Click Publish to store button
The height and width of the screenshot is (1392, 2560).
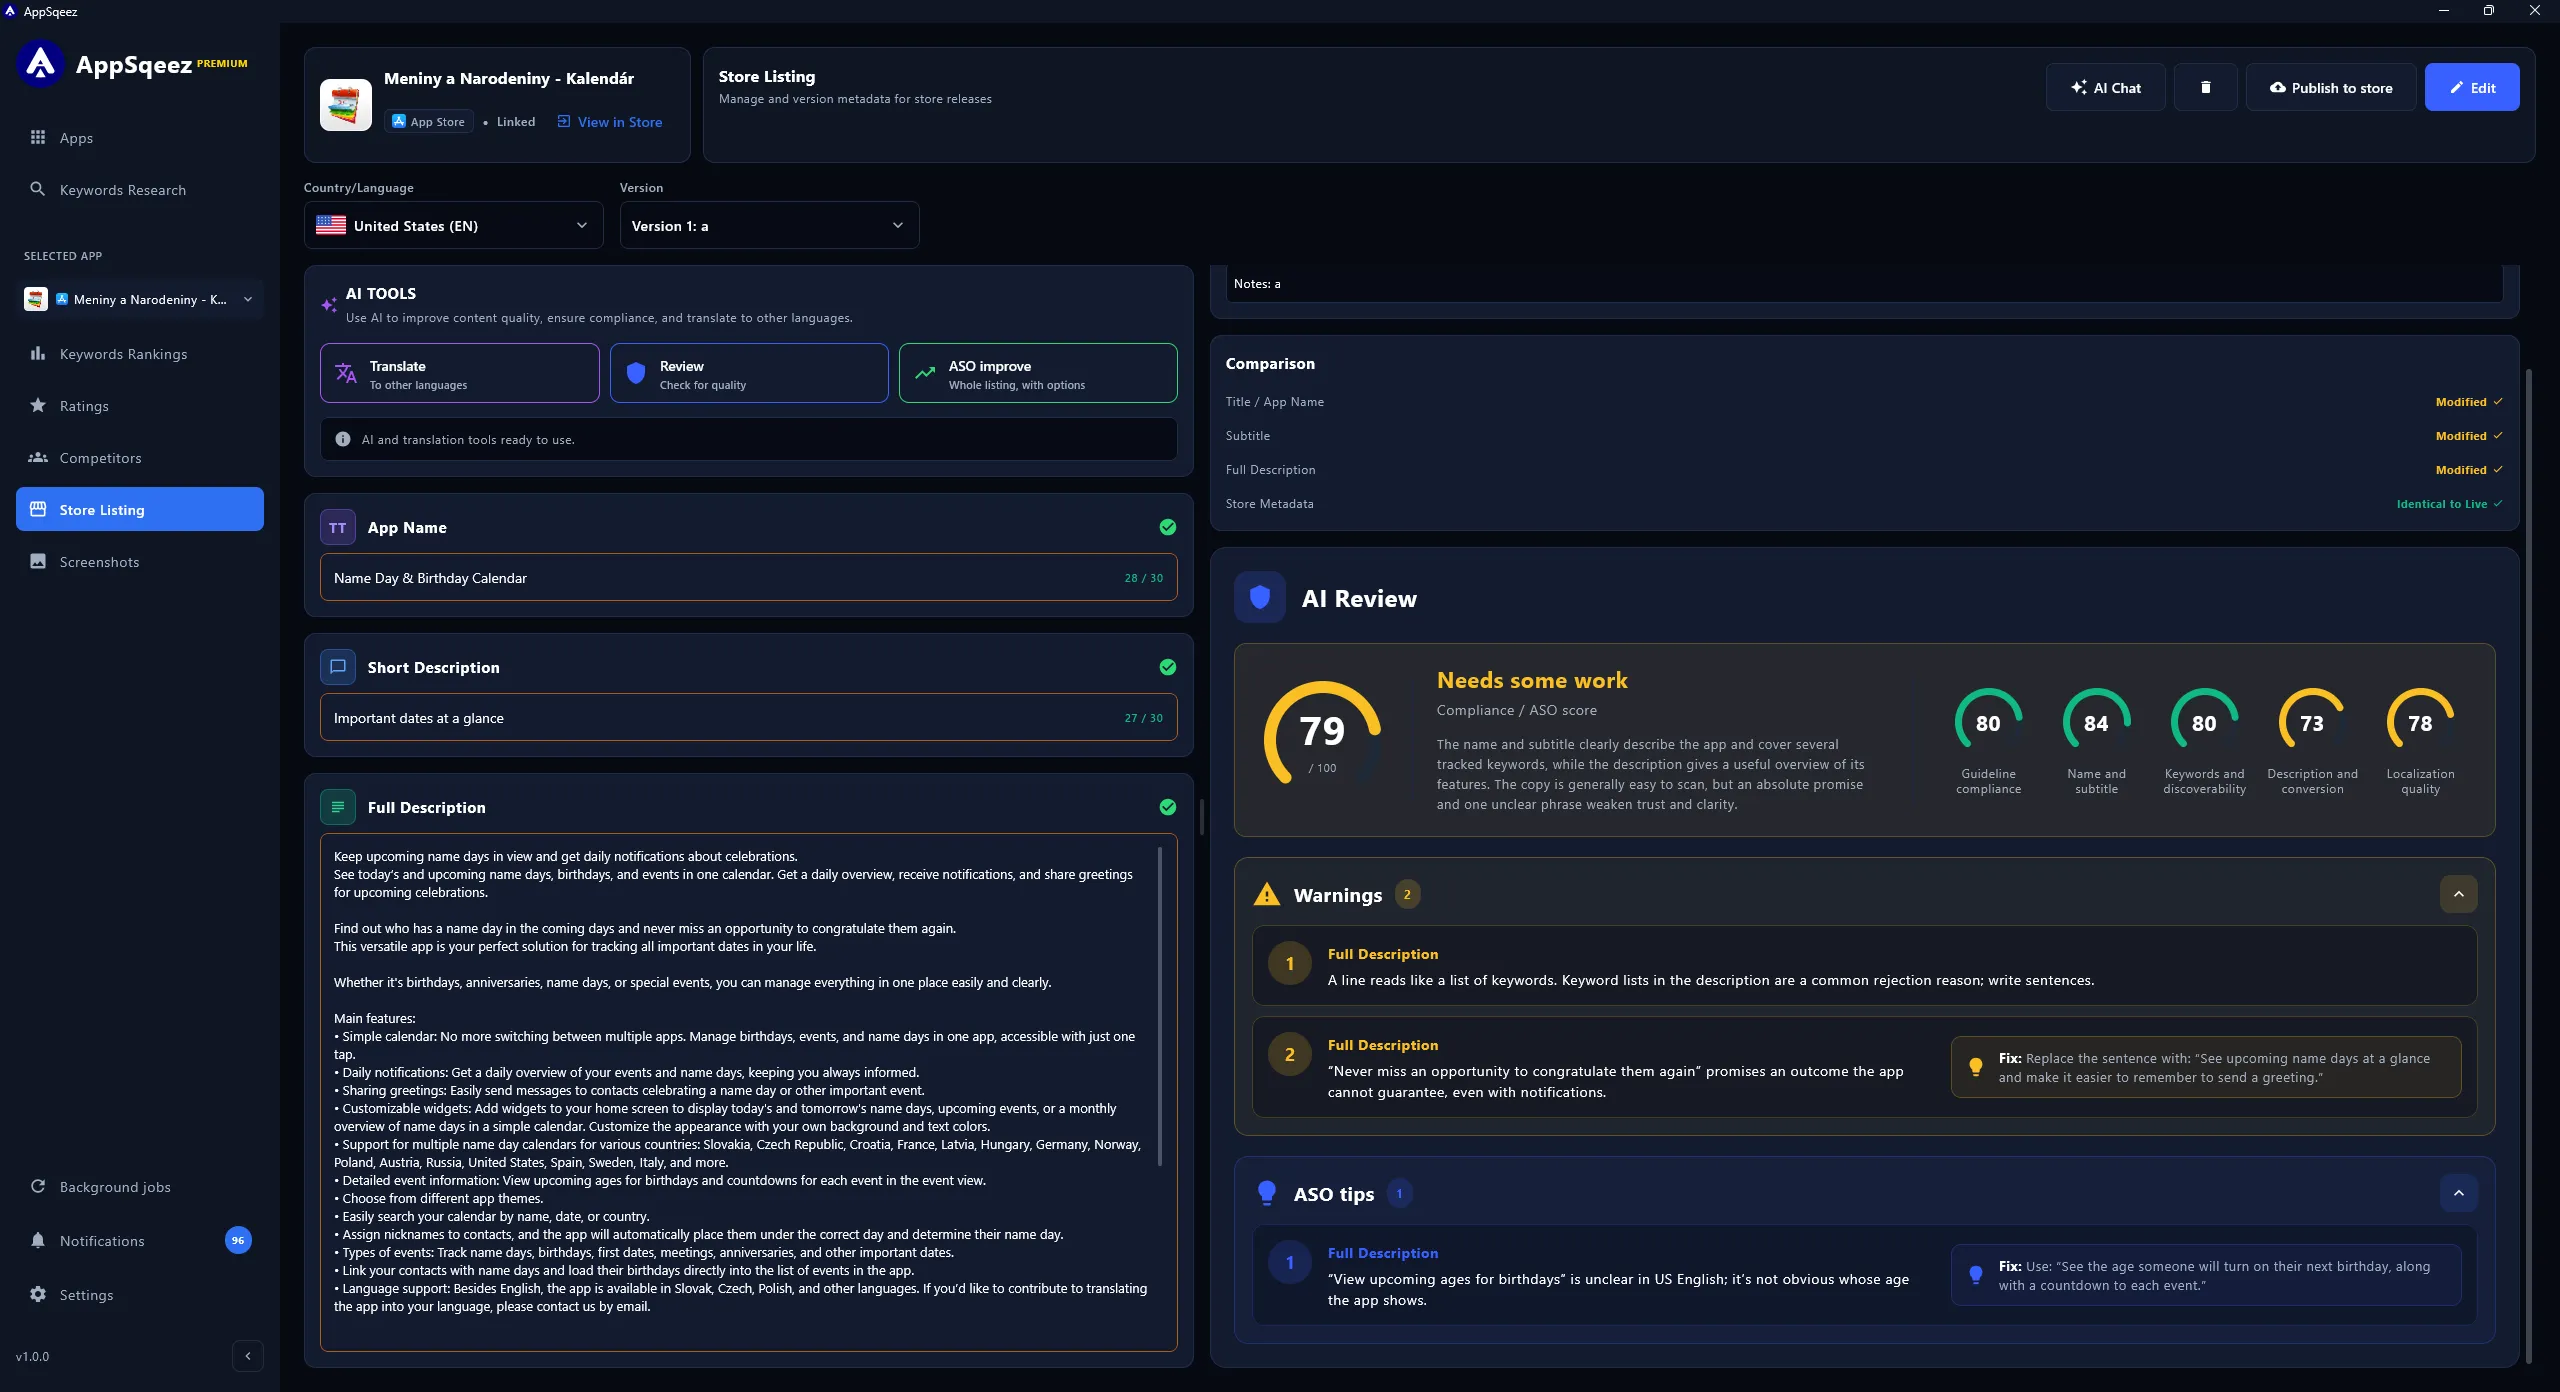click(2331, 87)
